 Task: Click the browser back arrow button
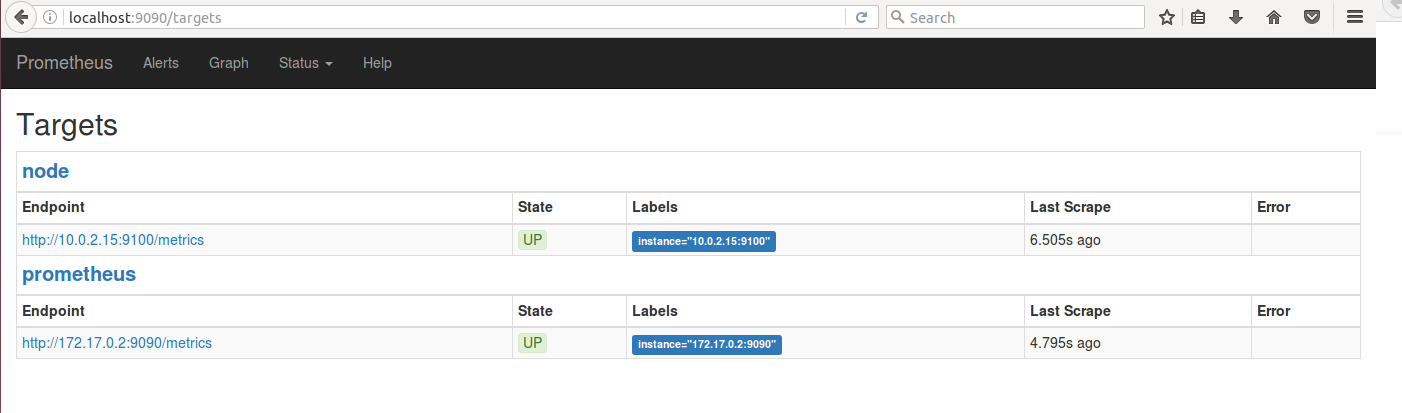coord(20,17)
